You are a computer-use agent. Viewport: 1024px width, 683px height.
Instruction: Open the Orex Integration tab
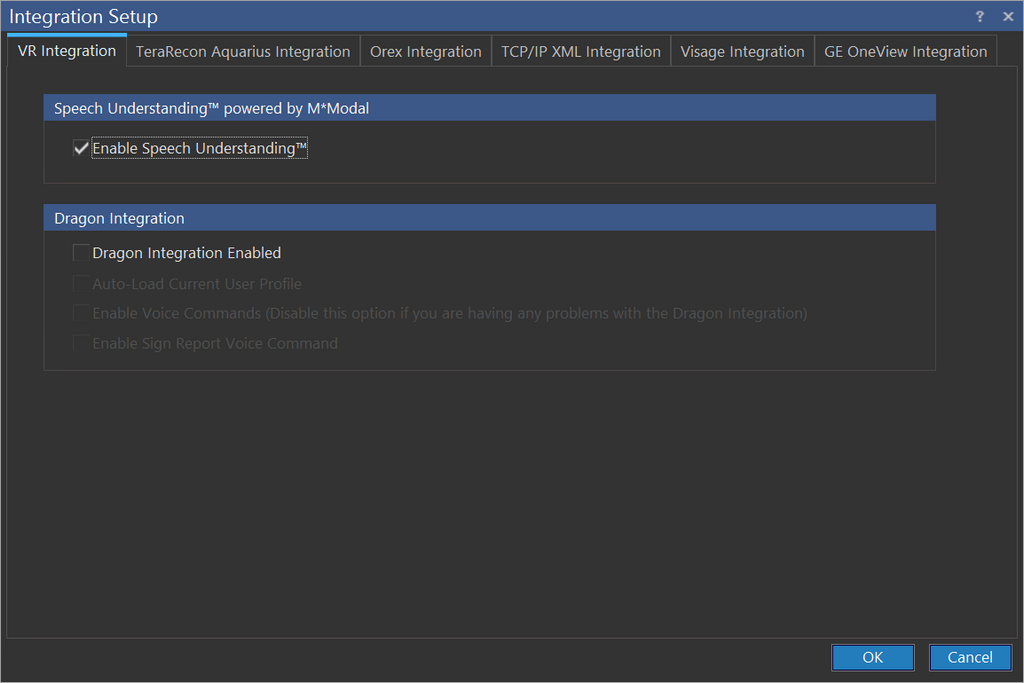(x=425, y=52)
